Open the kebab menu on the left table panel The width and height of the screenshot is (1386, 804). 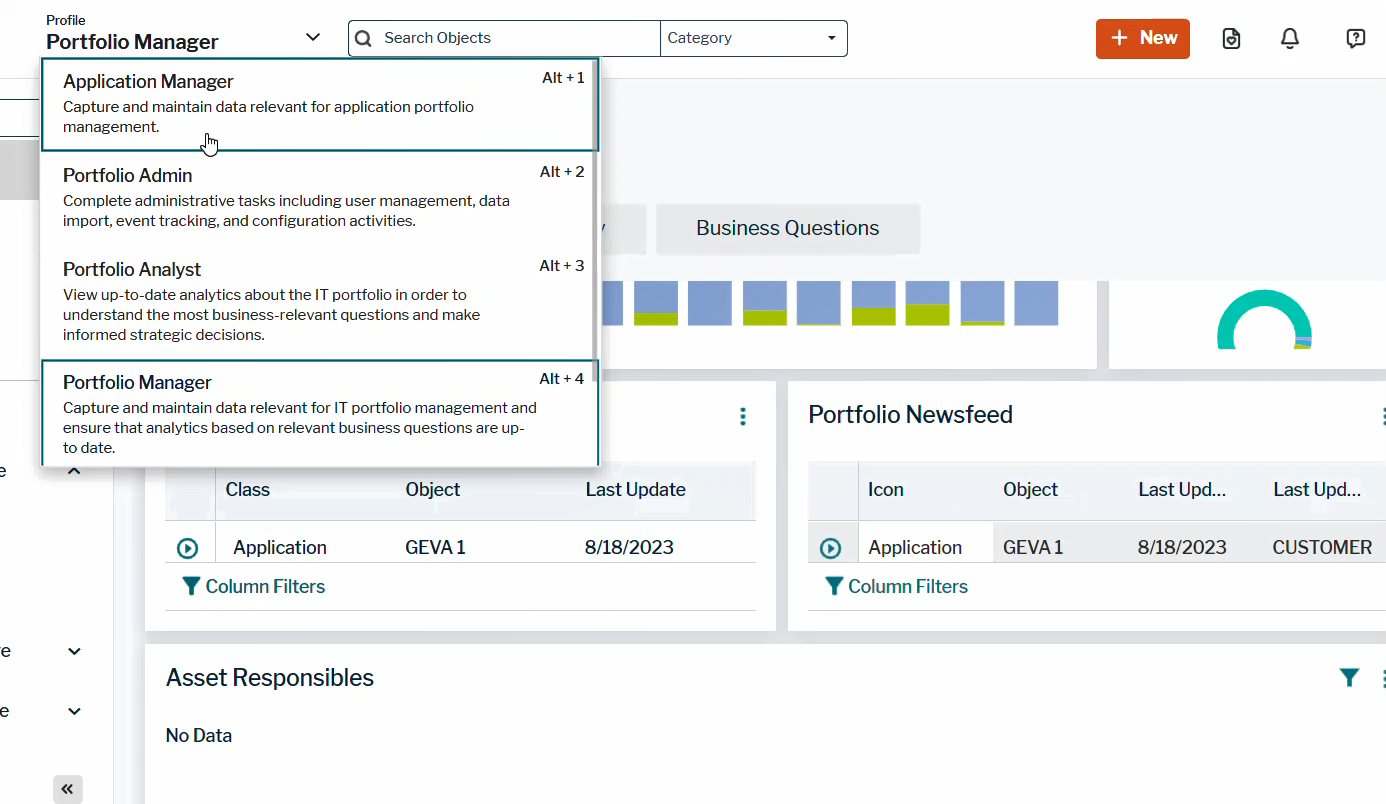click(x=743, y=417)
